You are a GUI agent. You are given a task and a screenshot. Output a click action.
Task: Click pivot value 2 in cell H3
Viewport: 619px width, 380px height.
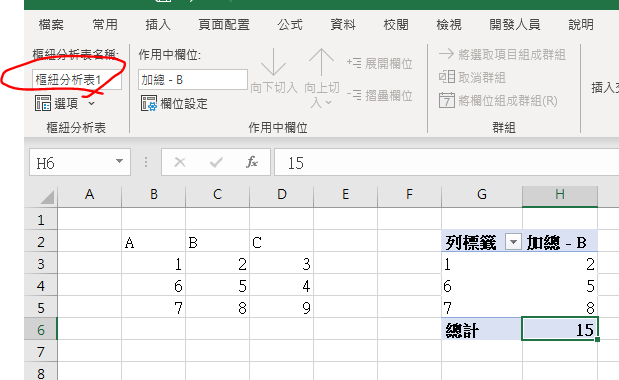560,264
